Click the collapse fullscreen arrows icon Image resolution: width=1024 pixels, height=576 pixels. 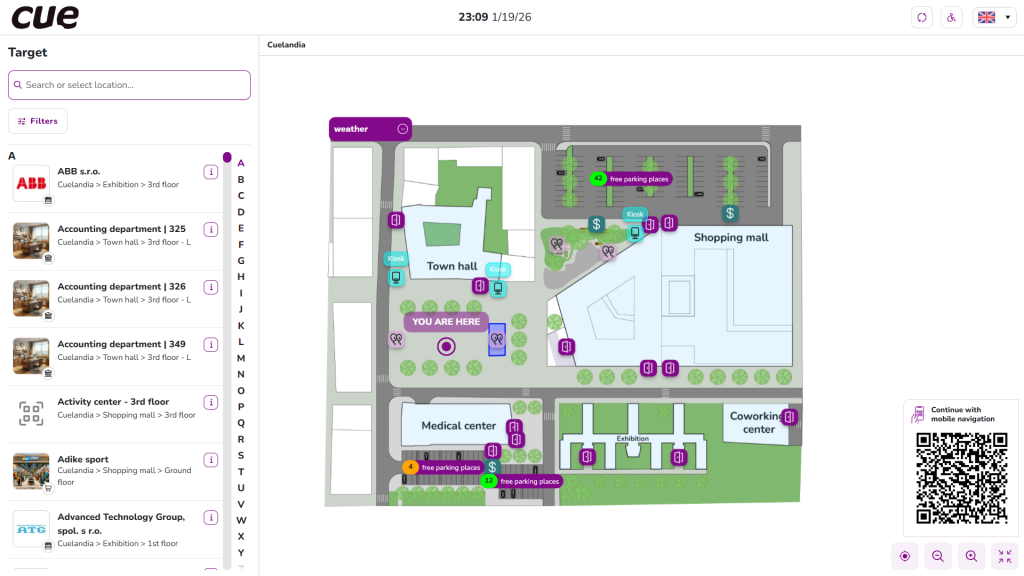click(x=1004, y=556)
